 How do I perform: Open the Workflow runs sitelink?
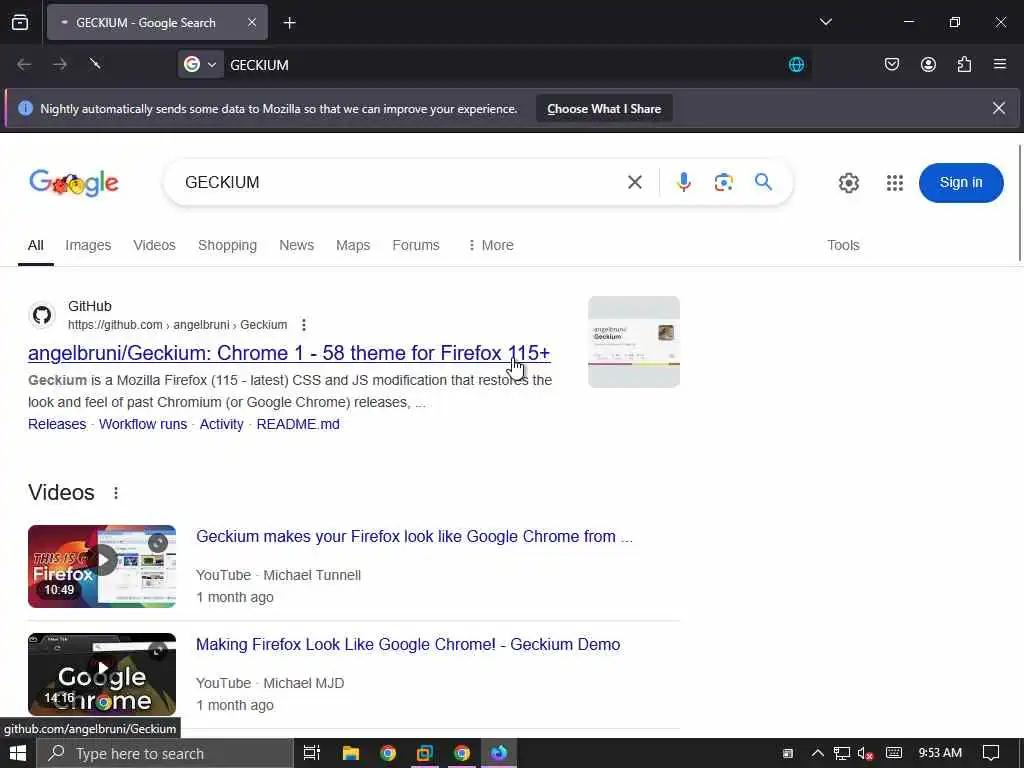143,424
